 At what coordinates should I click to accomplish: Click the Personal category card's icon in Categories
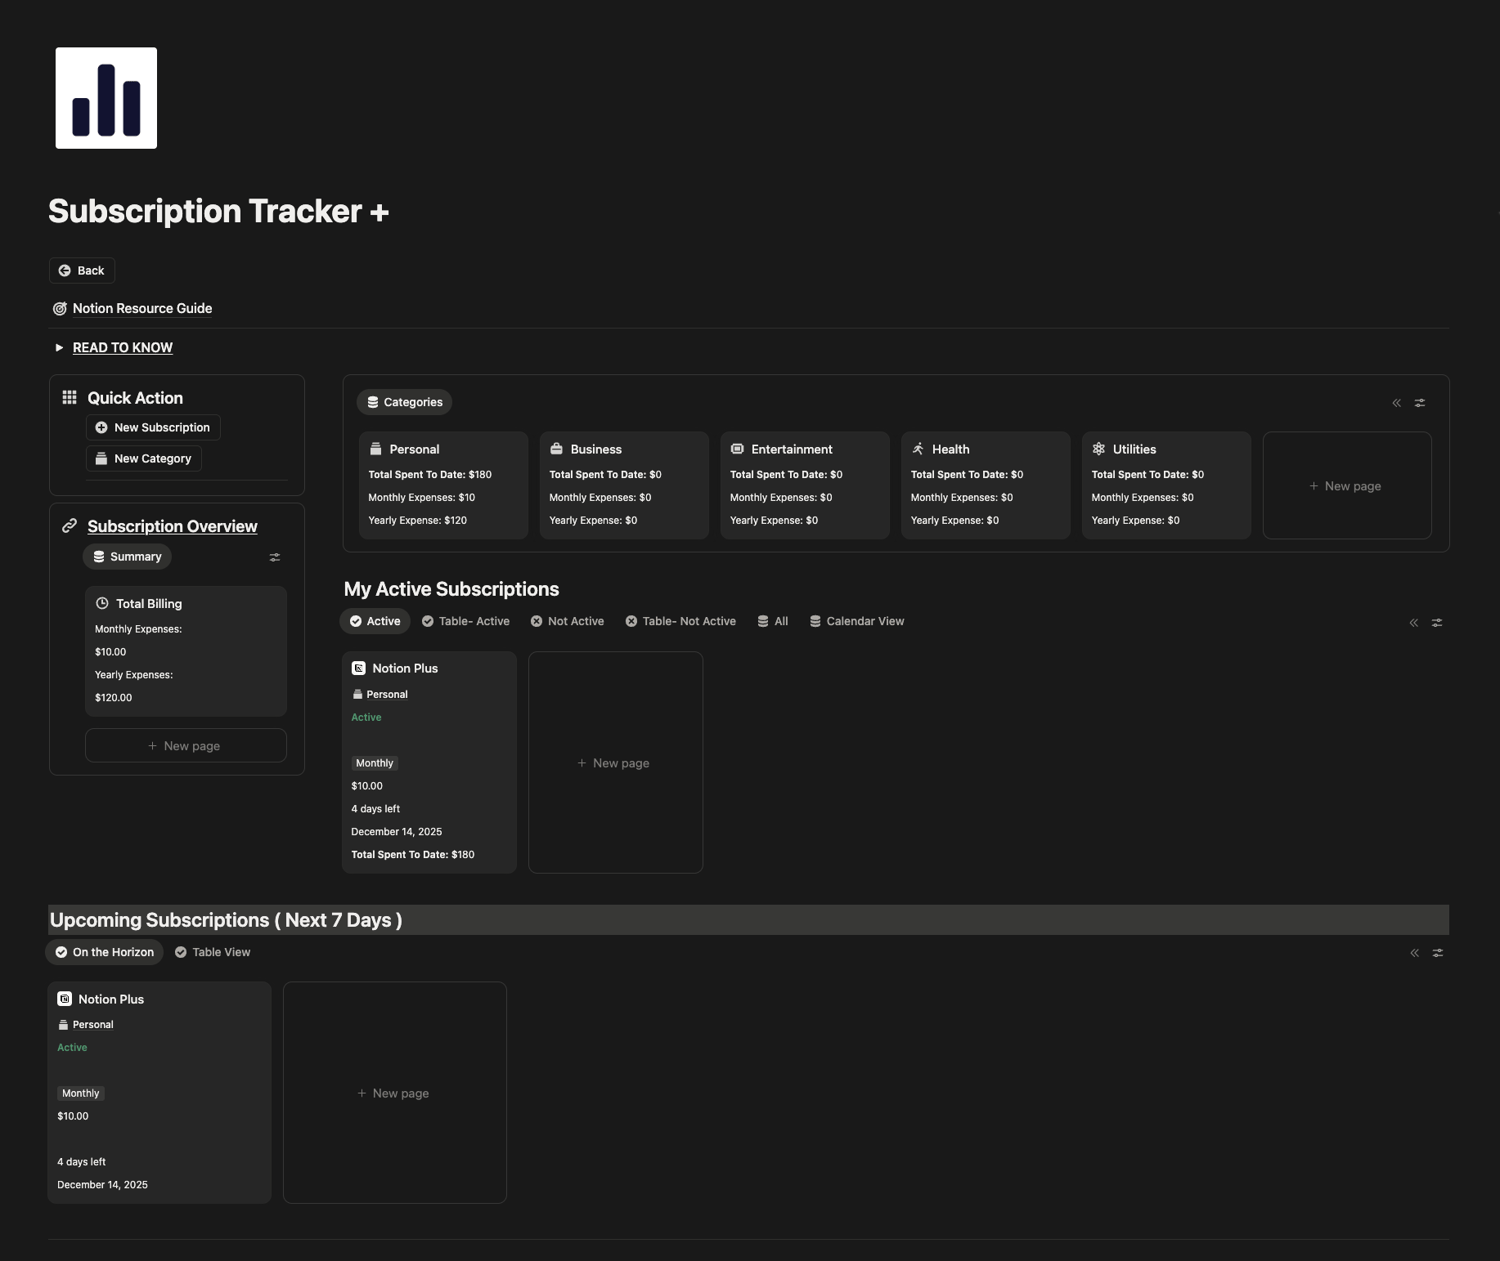[376, 449]
